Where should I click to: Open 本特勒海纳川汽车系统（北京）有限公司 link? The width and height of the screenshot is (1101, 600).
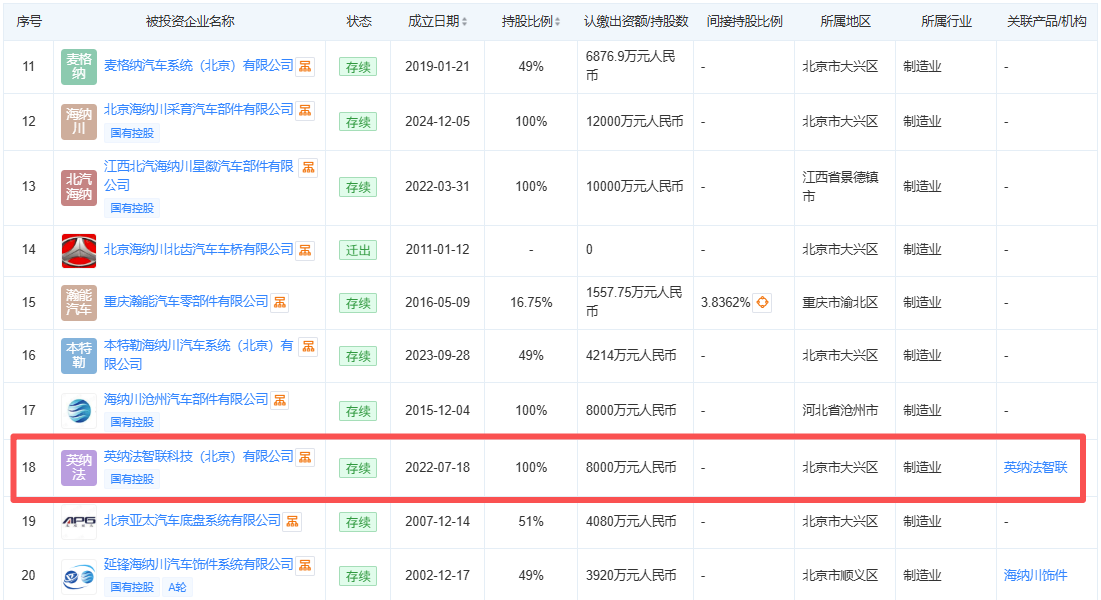(x=199, y=355)
